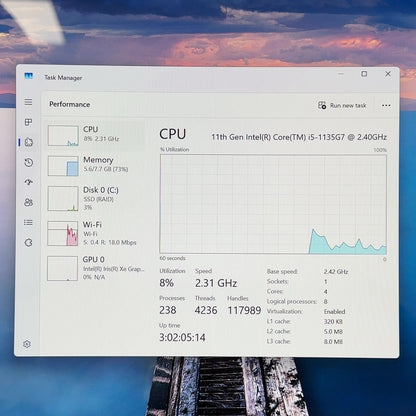Viewport: 416px width, 416px height.
Task: Click the Performance page heading
Action: click(70, 104)
